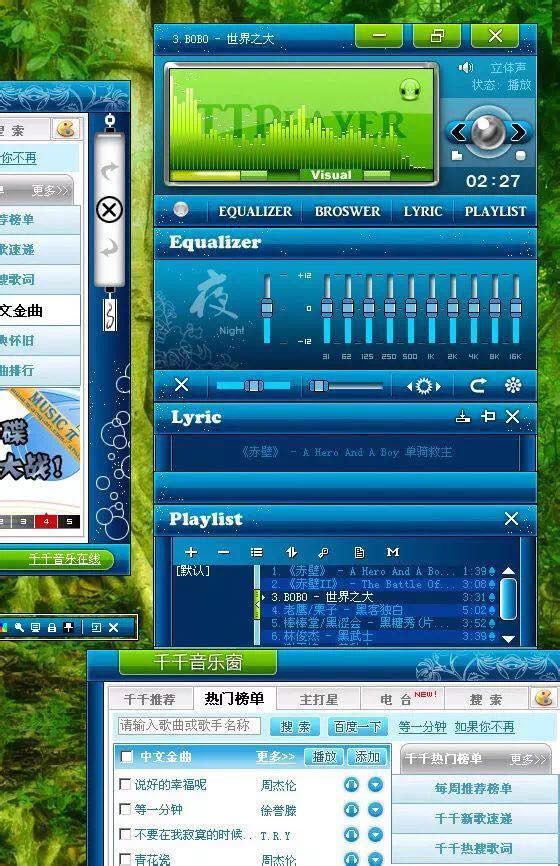Click the playlist scroll down arrow
560x866 pixels.
pos(508,638)
